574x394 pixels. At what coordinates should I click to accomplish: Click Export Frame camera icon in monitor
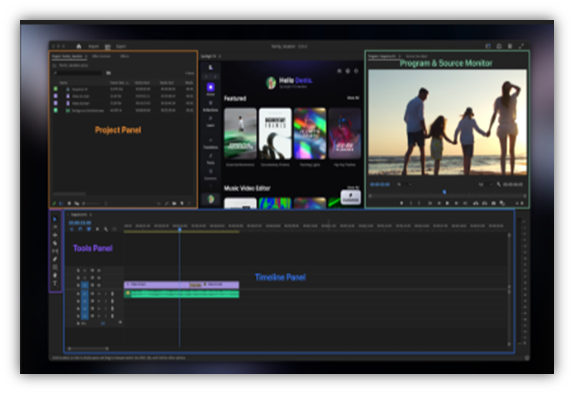(493, 203)
